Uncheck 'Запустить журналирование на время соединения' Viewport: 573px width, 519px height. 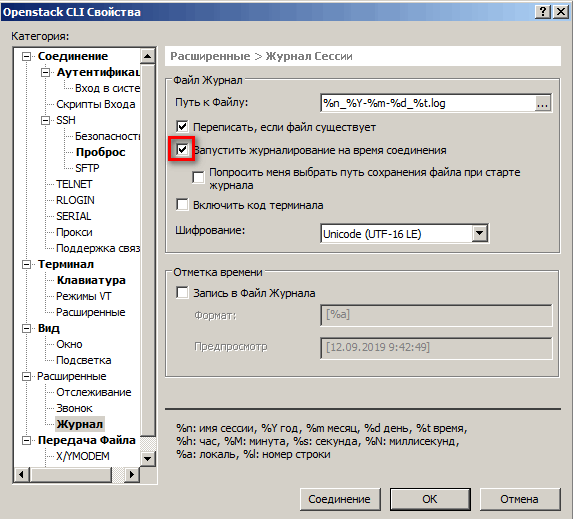(182, 149)
